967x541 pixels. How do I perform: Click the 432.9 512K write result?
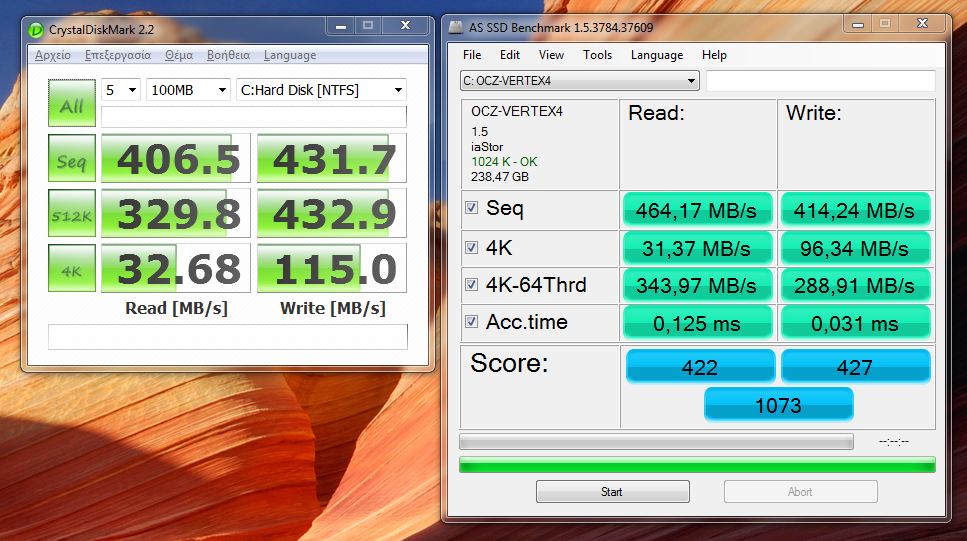coord(332,213)
